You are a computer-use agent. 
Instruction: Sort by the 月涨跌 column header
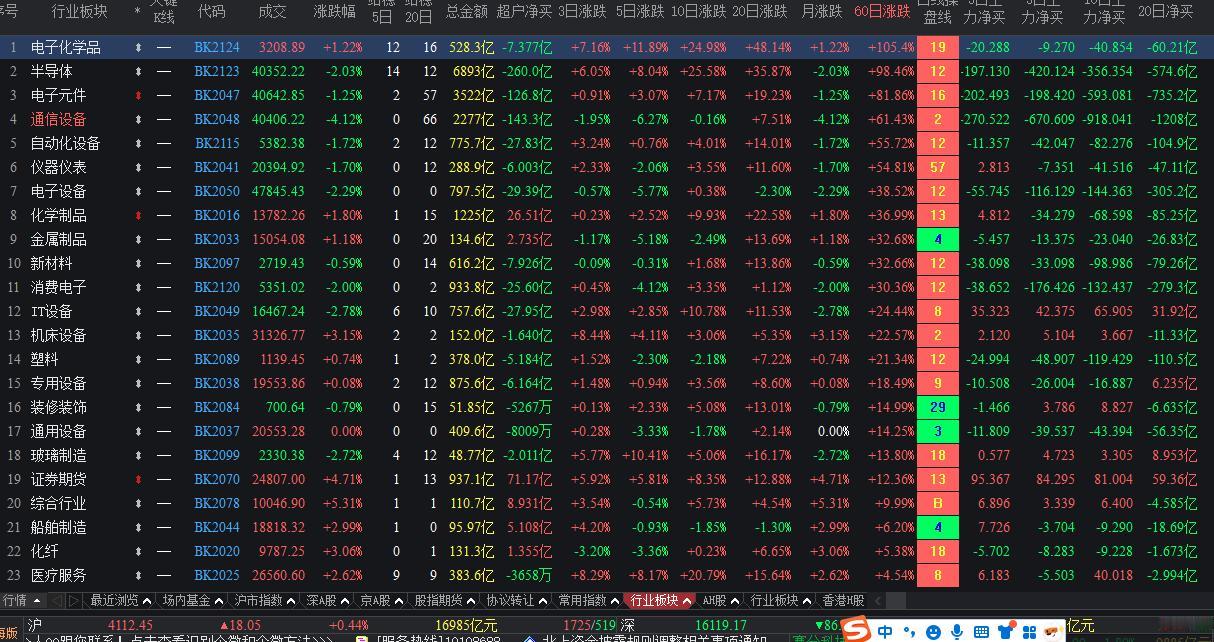[822, 12]
